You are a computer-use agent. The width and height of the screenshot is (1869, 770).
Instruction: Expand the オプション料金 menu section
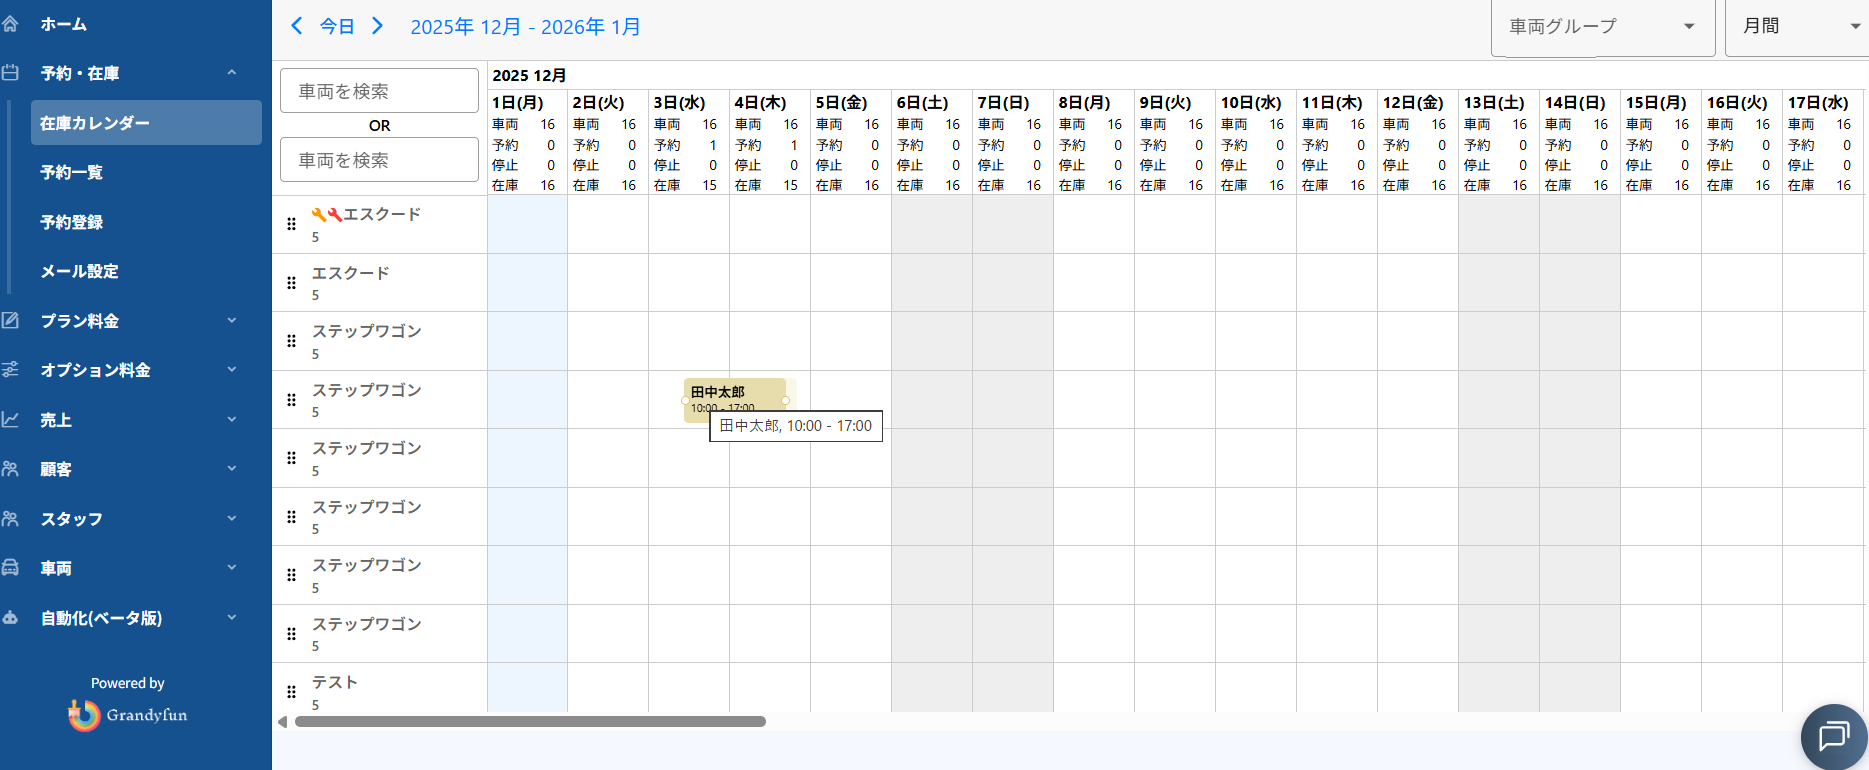tap(231, 370)
